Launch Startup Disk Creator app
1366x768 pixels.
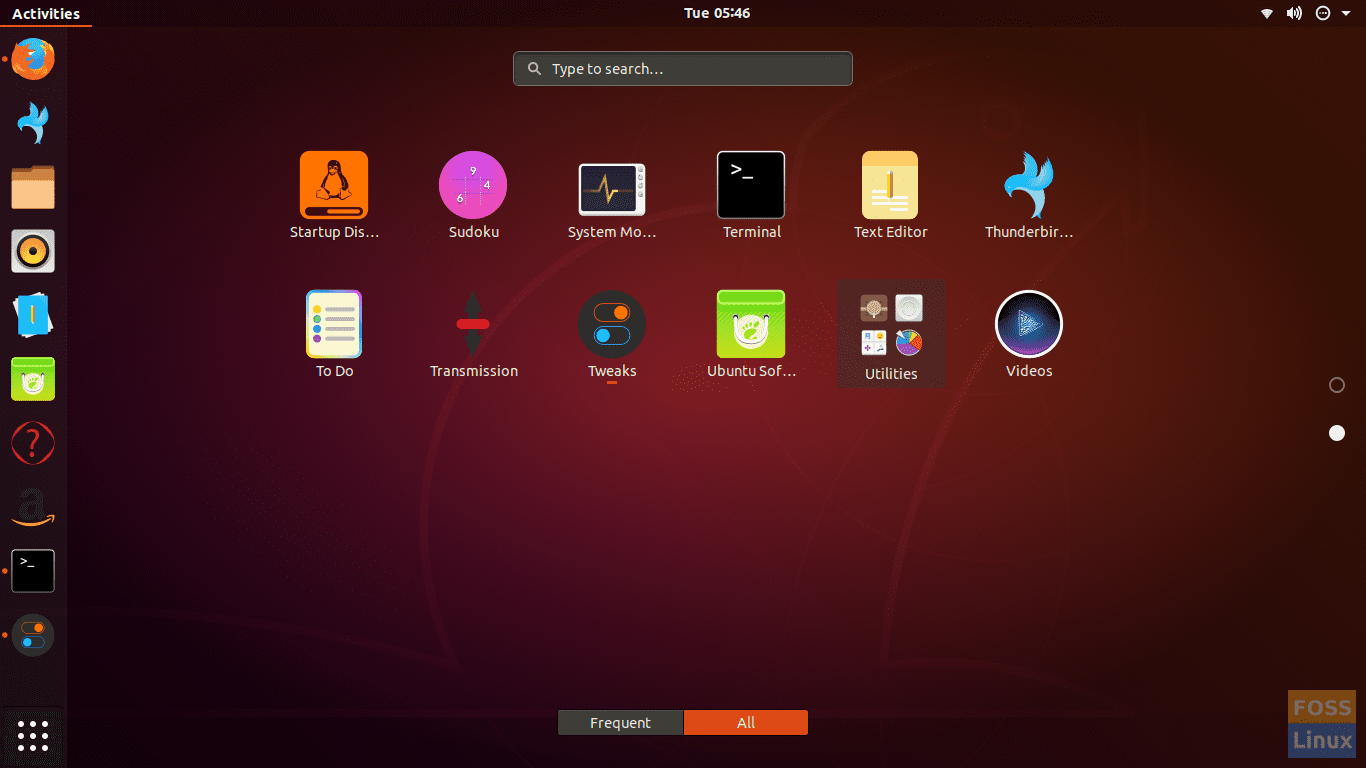pos(334,196)
